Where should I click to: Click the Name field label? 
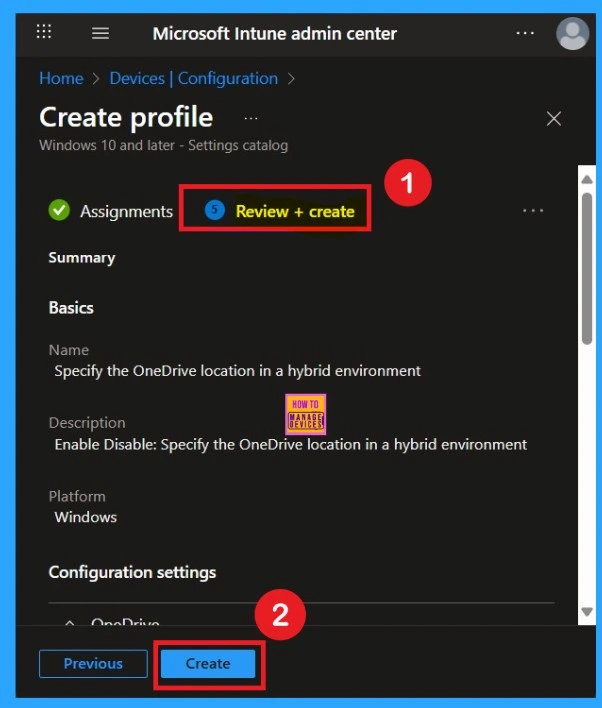tap(69, 350)
